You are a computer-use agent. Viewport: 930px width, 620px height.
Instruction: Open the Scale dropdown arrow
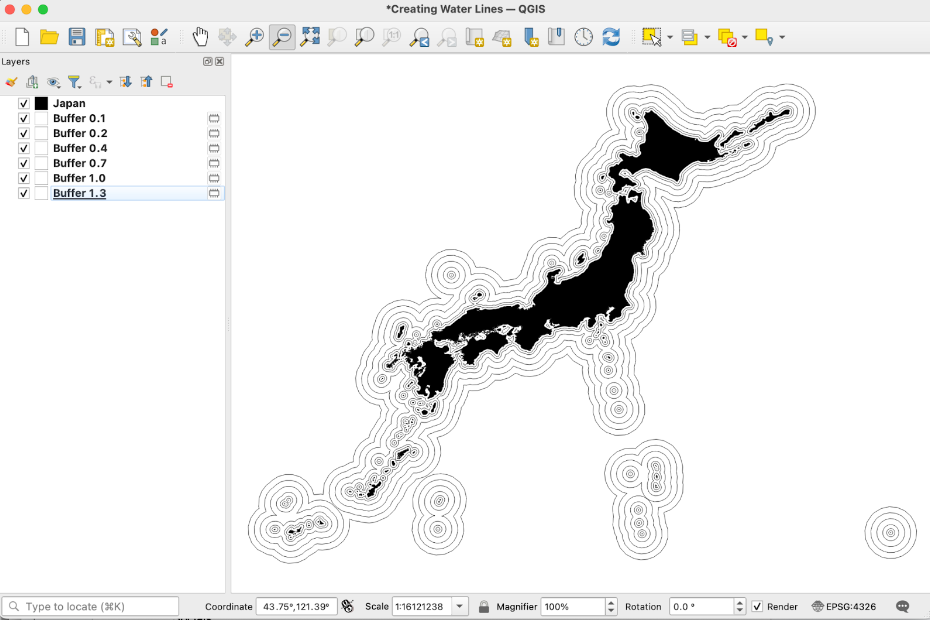[x=460, y=606]
